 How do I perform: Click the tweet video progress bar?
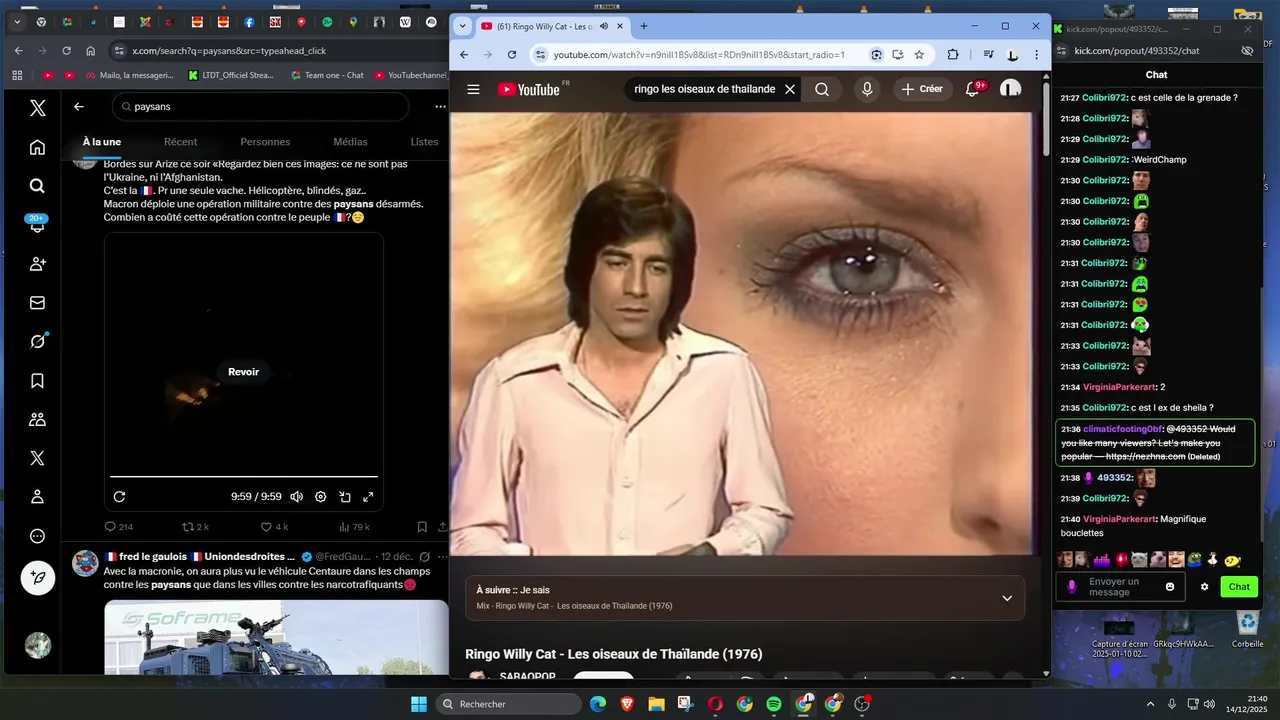pyautogui.click(x=243, y=477)
